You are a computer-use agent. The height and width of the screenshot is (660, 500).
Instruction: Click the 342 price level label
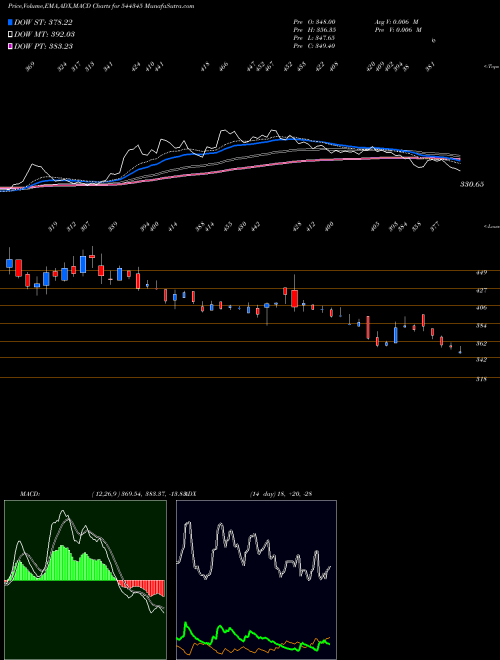pos(481,359)
